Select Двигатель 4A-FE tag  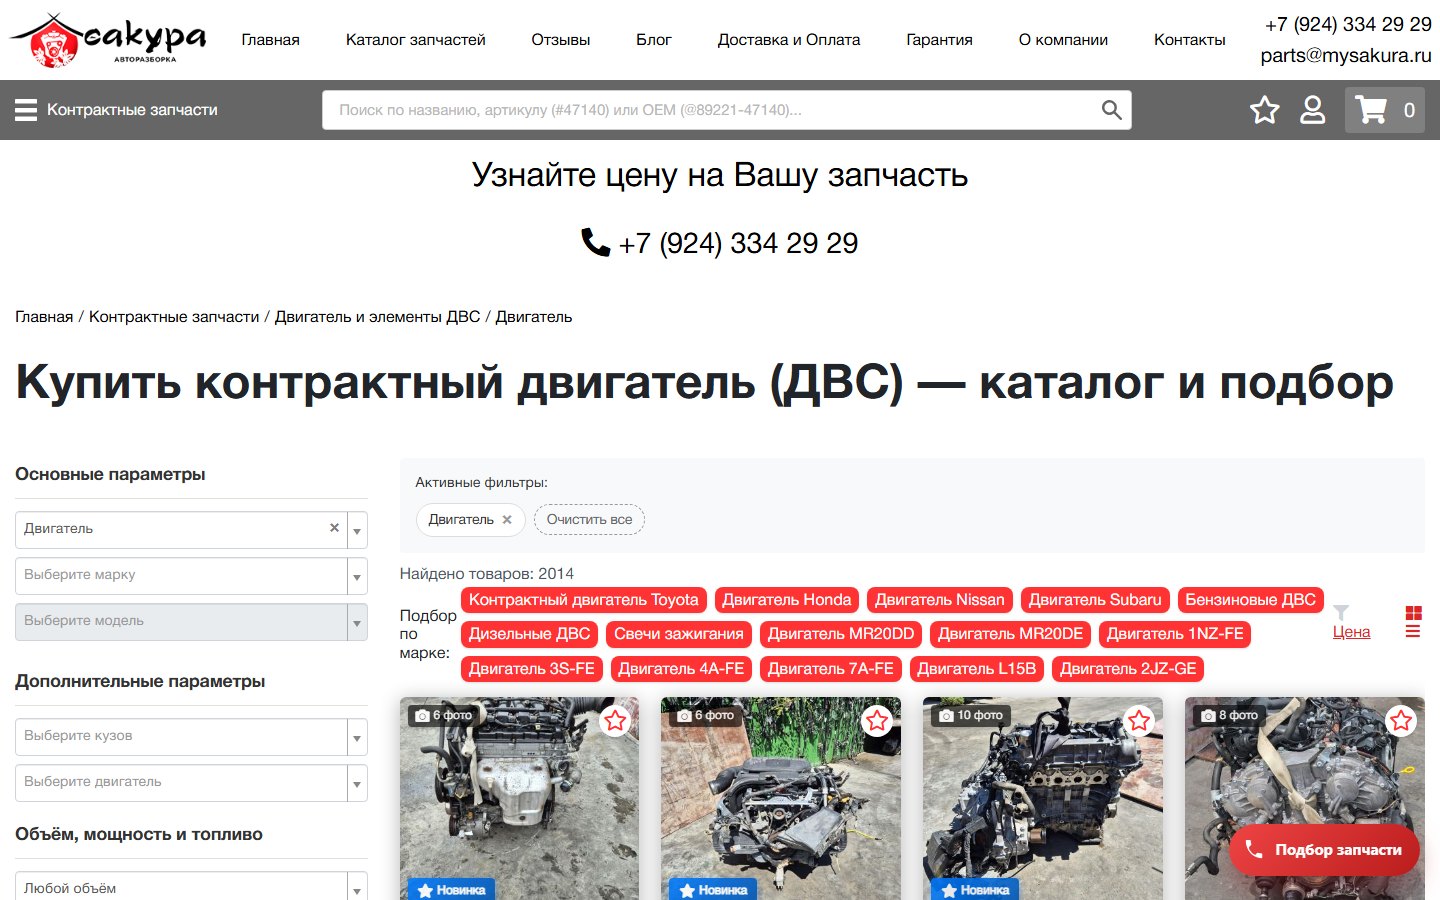pyautogui.click(x=681, y=669)
